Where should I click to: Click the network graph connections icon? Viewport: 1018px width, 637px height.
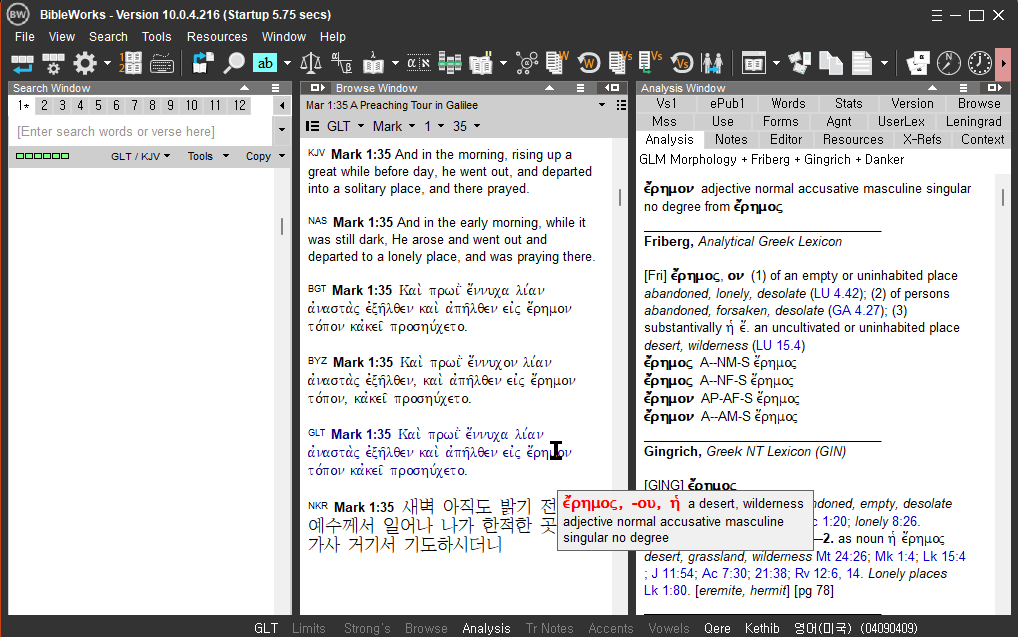coord(527,63)
